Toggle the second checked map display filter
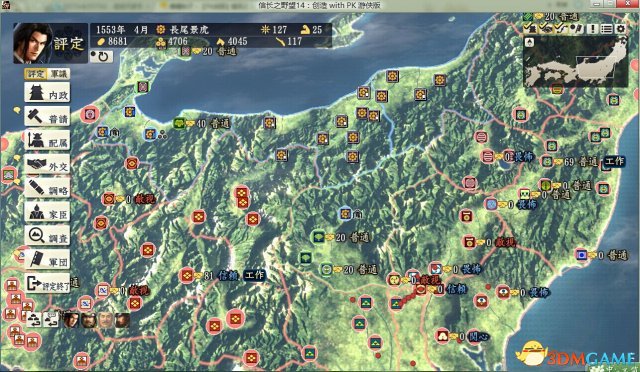 tap(546, 28)
